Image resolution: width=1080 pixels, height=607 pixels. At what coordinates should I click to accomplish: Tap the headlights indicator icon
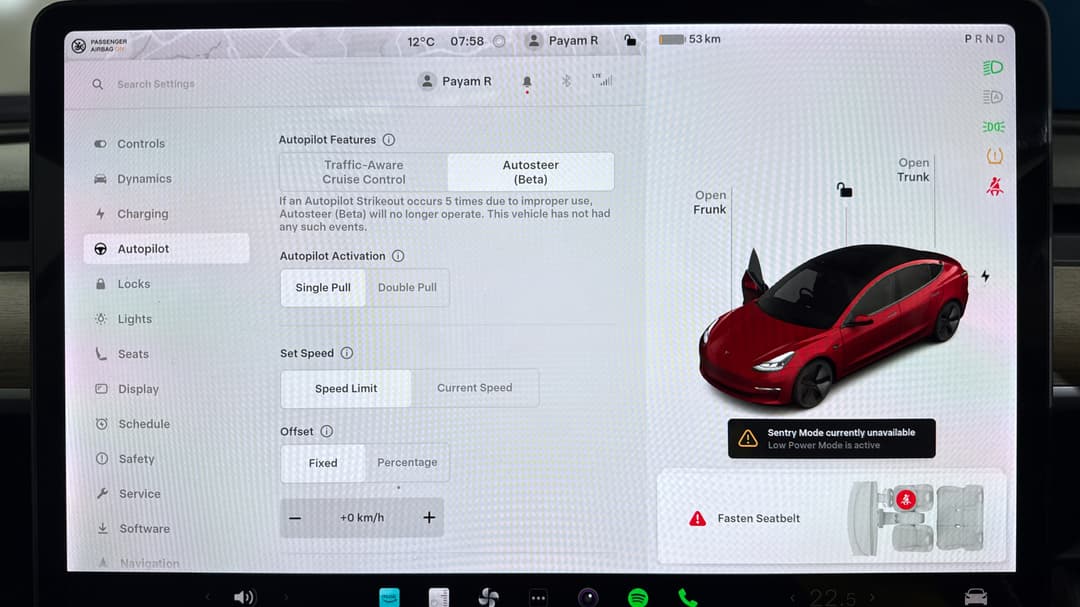coord(993,68)
